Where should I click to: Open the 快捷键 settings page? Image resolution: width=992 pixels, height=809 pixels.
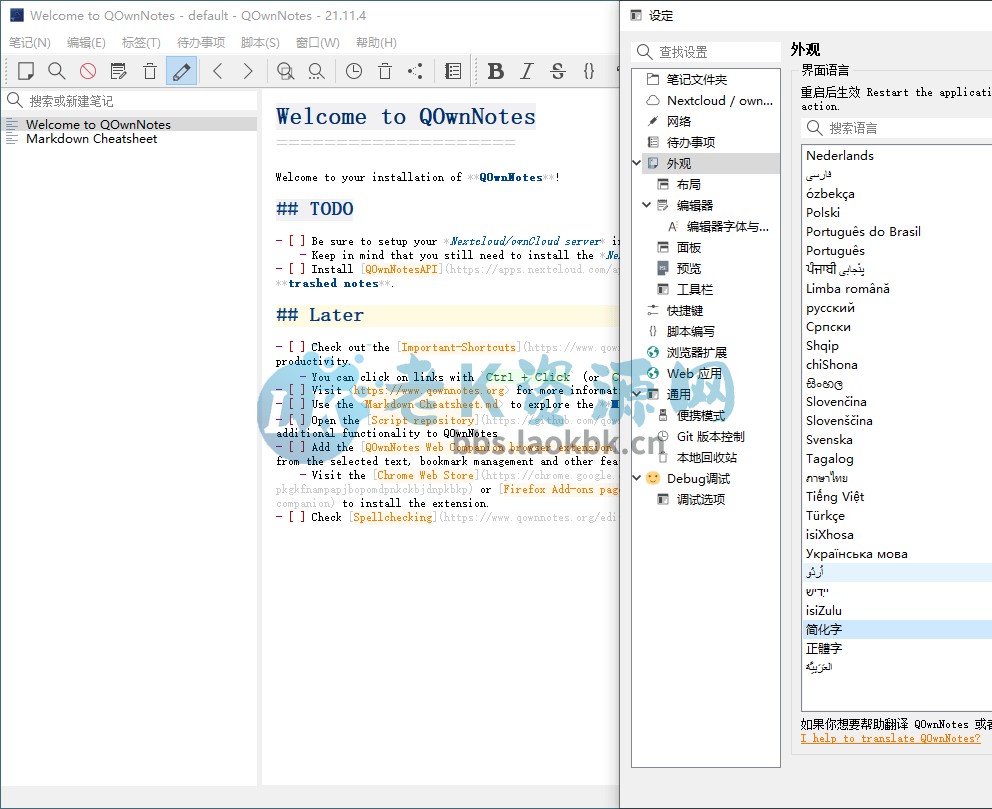coord(685,311)
